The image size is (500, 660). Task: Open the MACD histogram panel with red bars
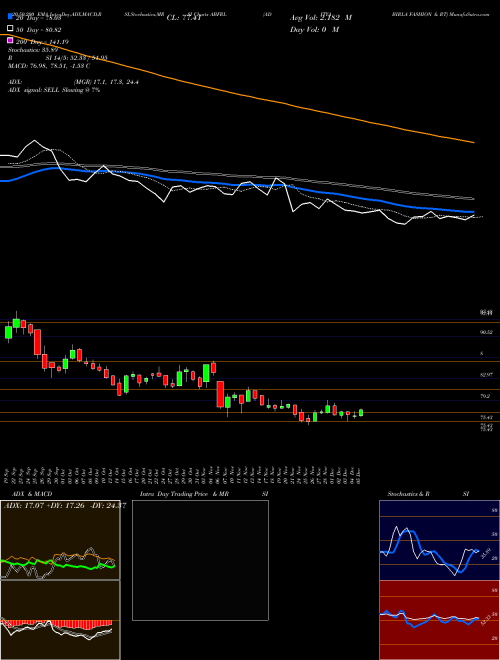60,620
